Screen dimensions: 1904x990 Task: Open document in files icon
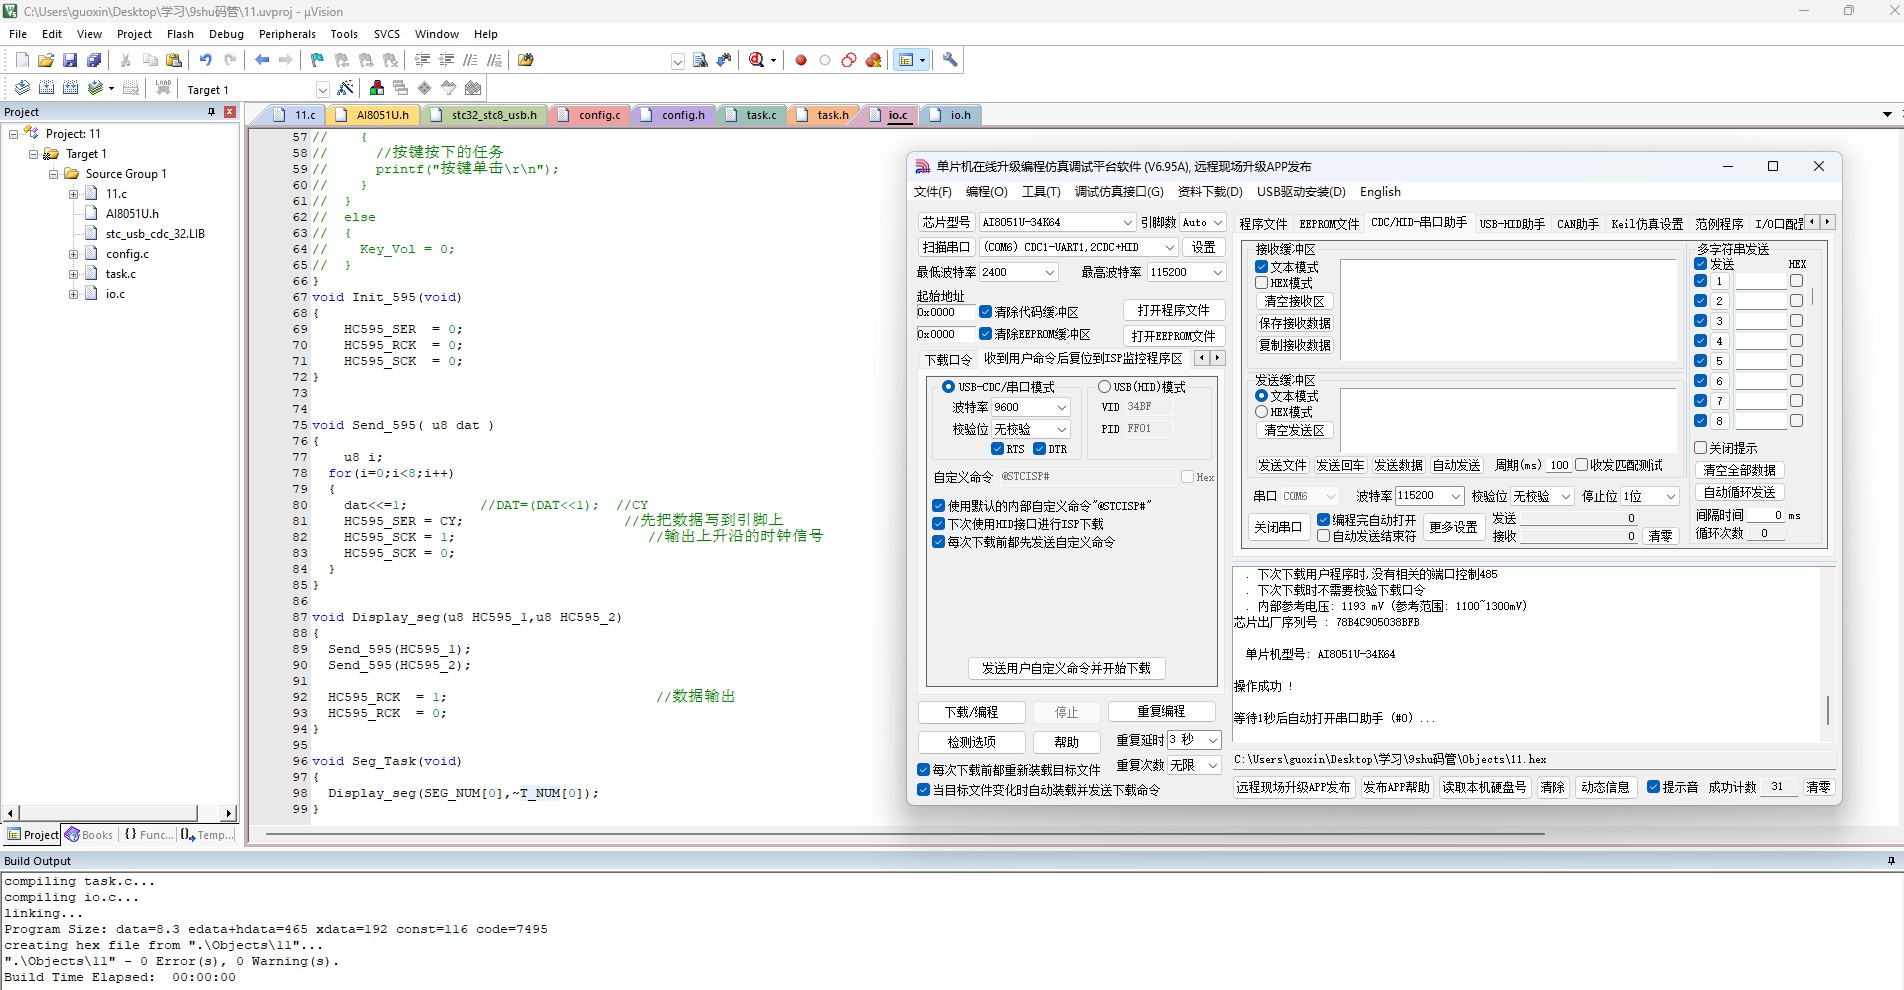[x=526, y=60]
